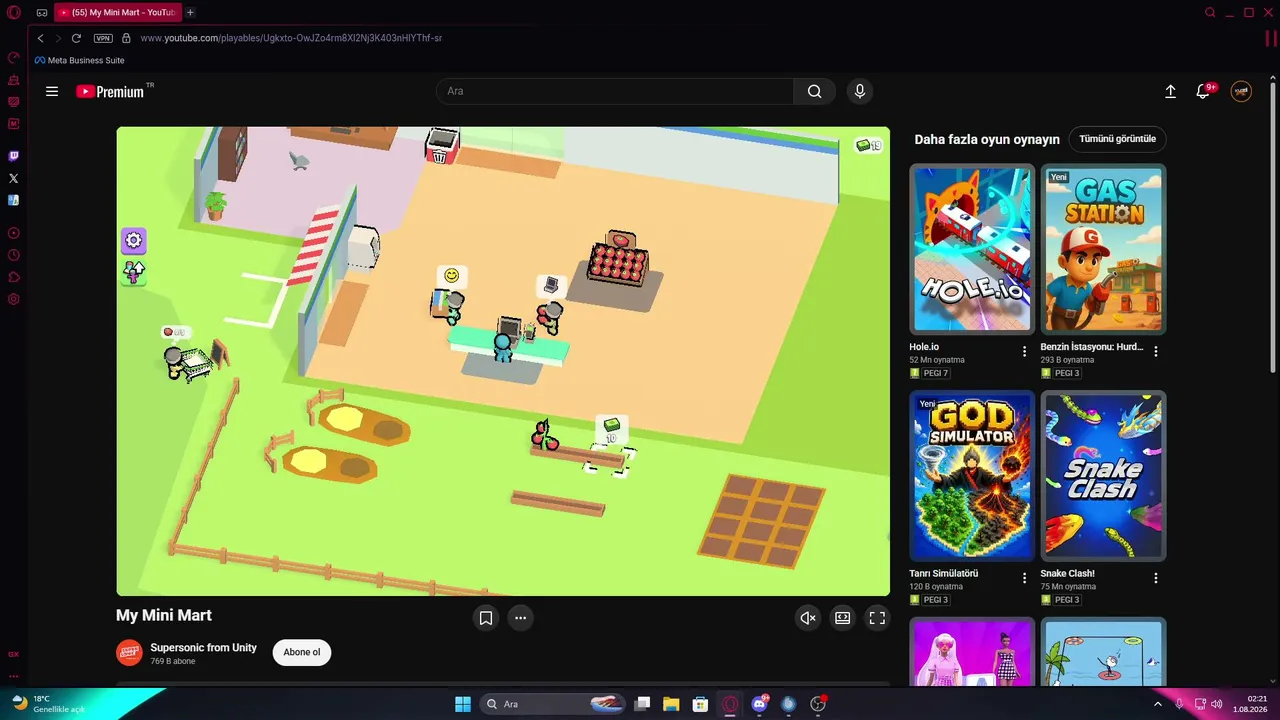Show hidden system tray icons
Image resolution: width=1280 pixels, height=720 pixels.
(x=1158, y=704)
